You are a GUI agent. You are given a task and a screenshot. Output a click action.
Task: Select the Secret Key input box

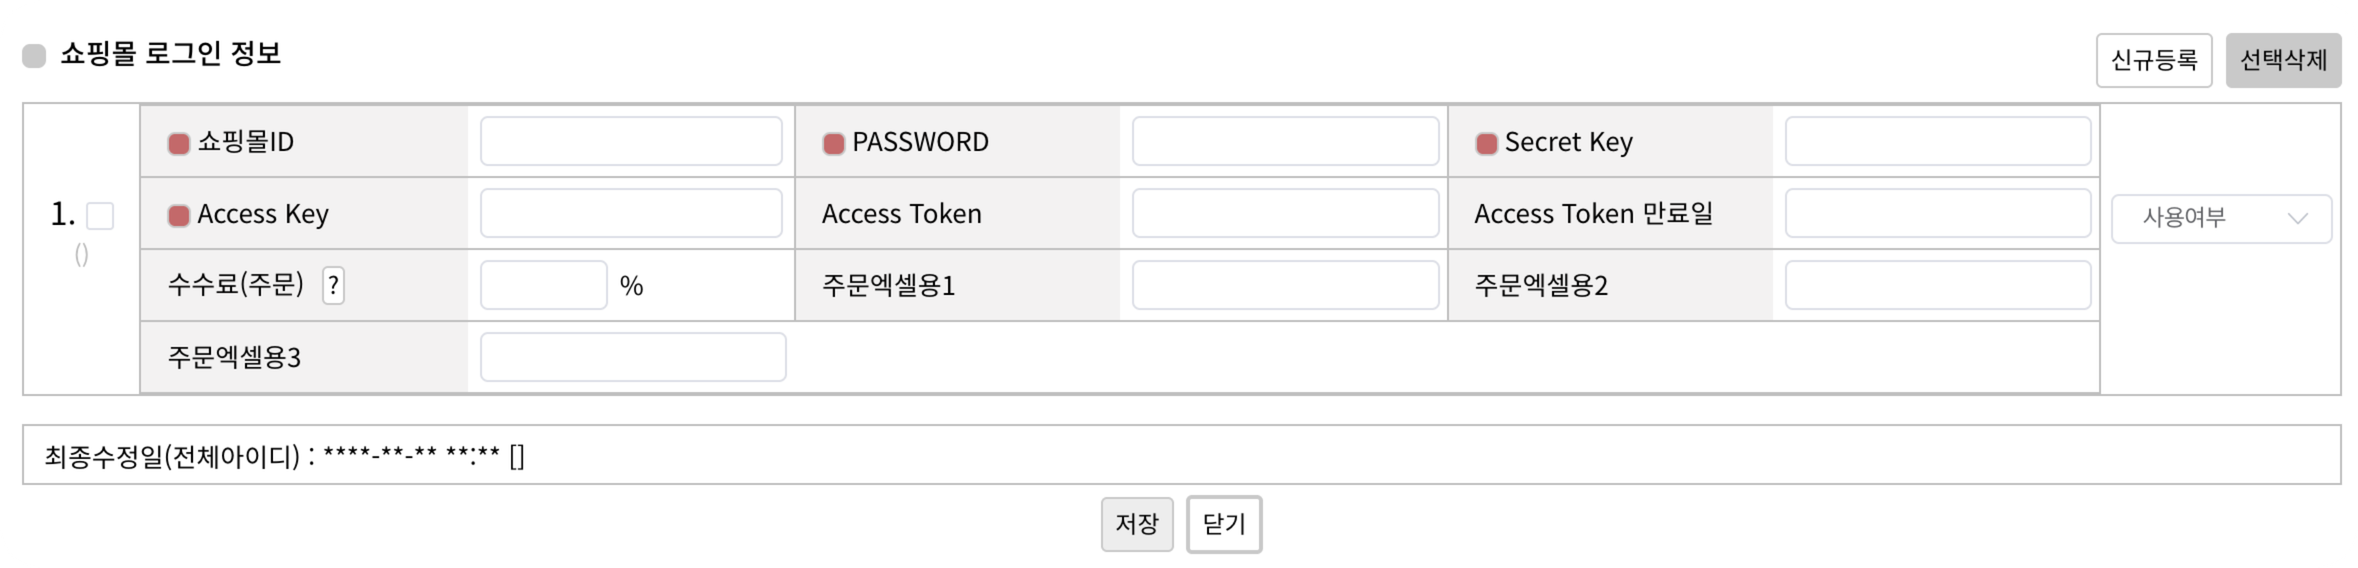[1937, 141]
